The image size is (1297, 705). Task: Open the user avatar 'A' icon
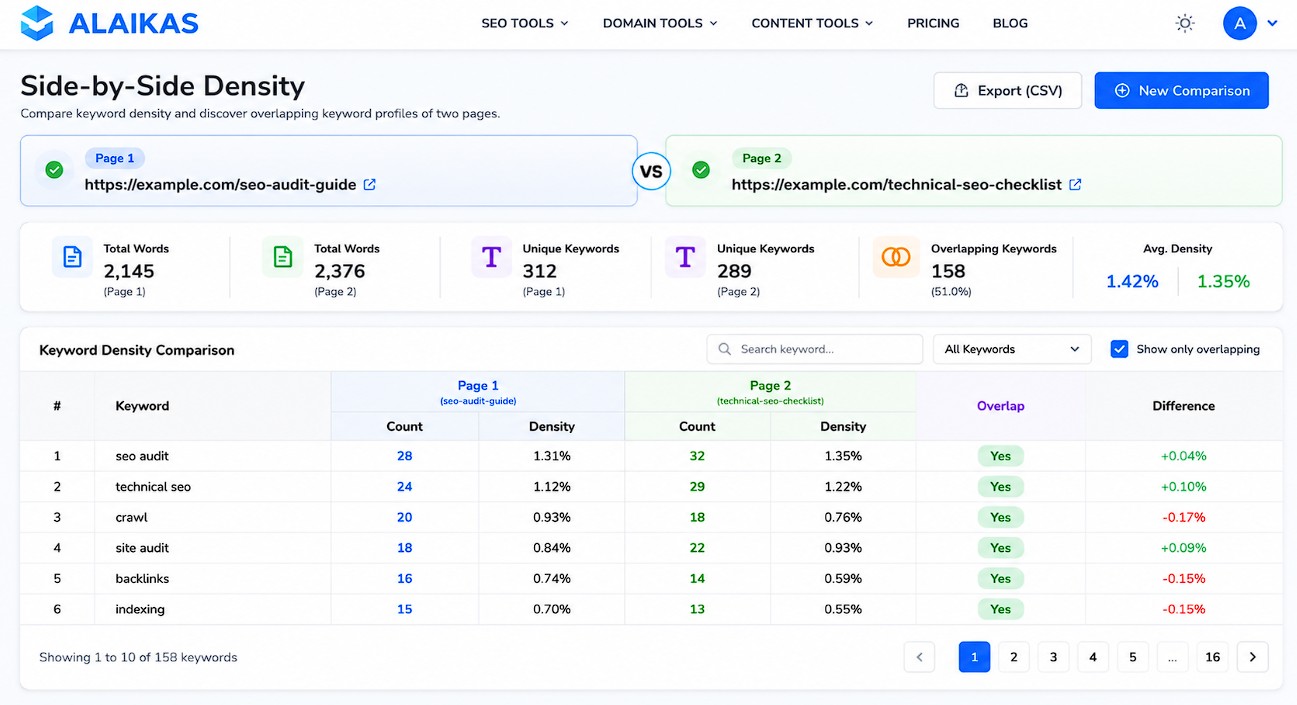pos(1240,23)
